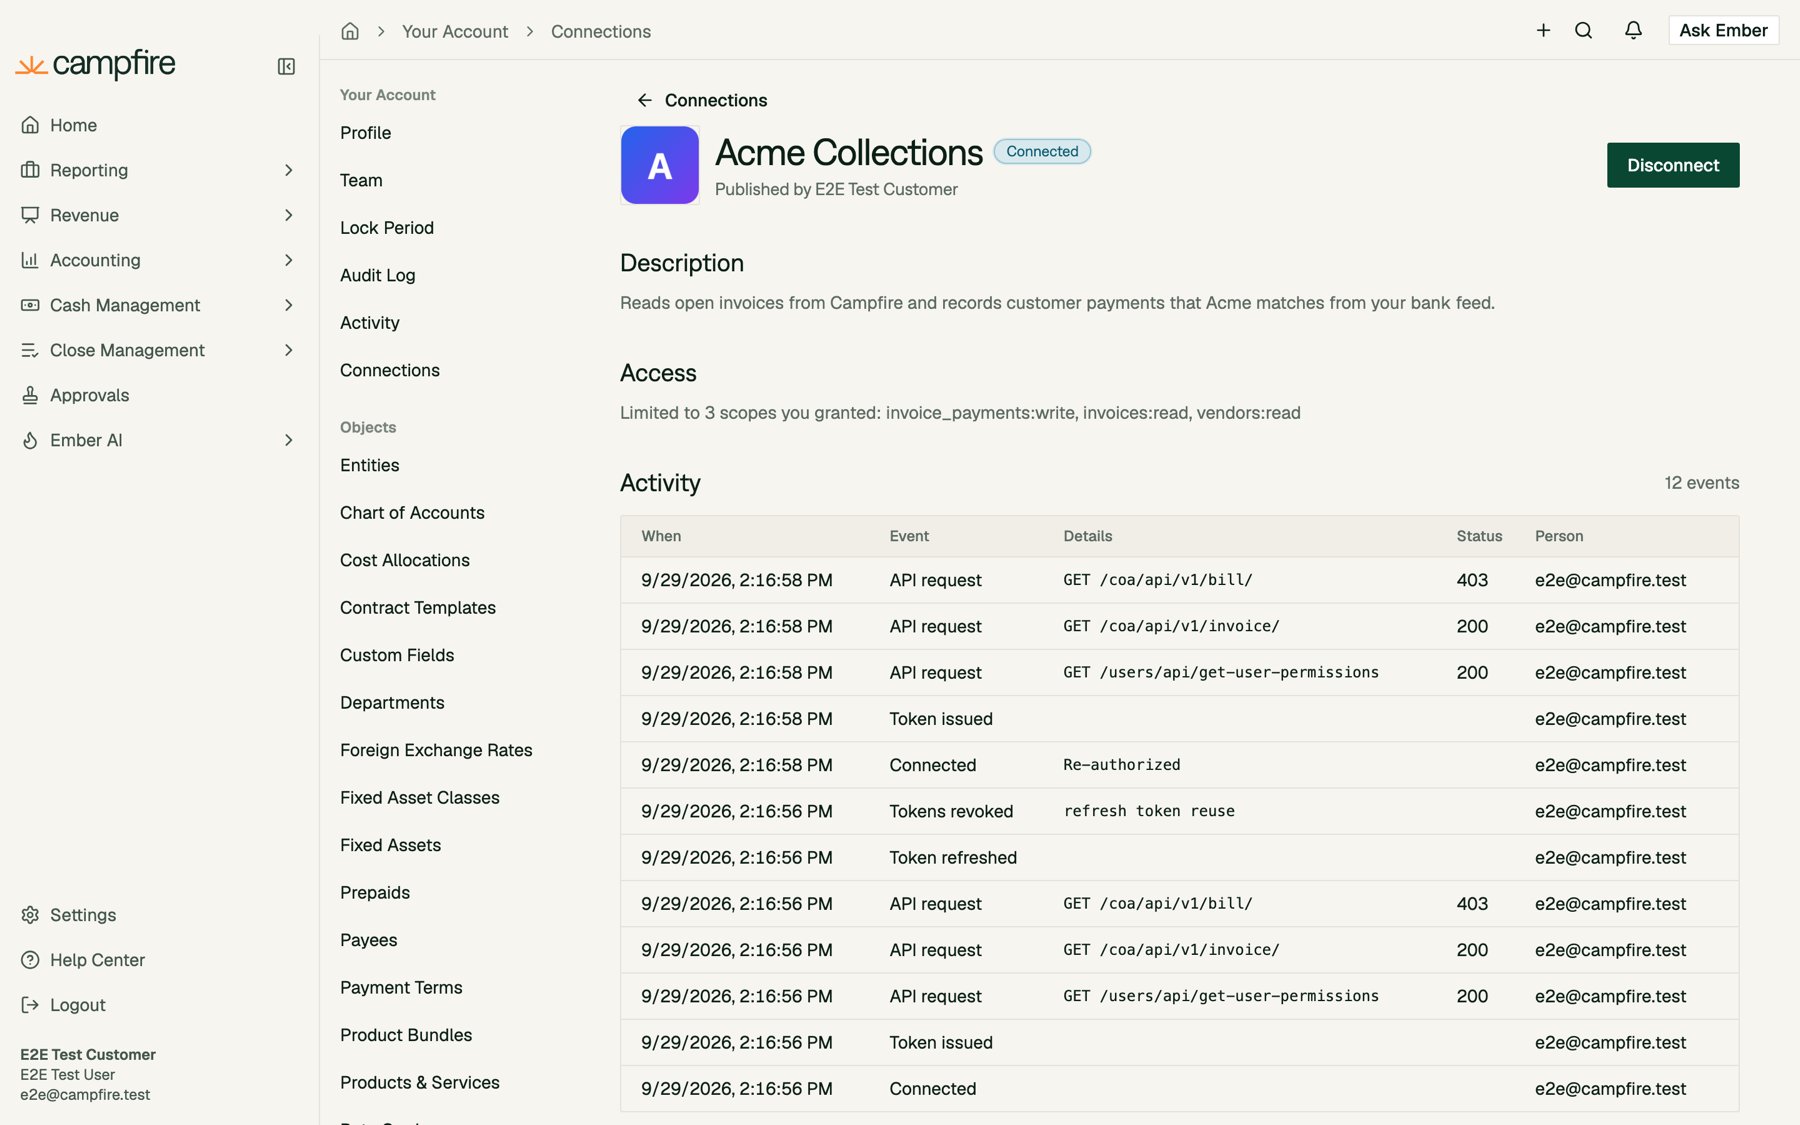Screen dimensions: 1800x1125
Task: Click the Your Account breadcrumb
Action: (x=455, y=31)
